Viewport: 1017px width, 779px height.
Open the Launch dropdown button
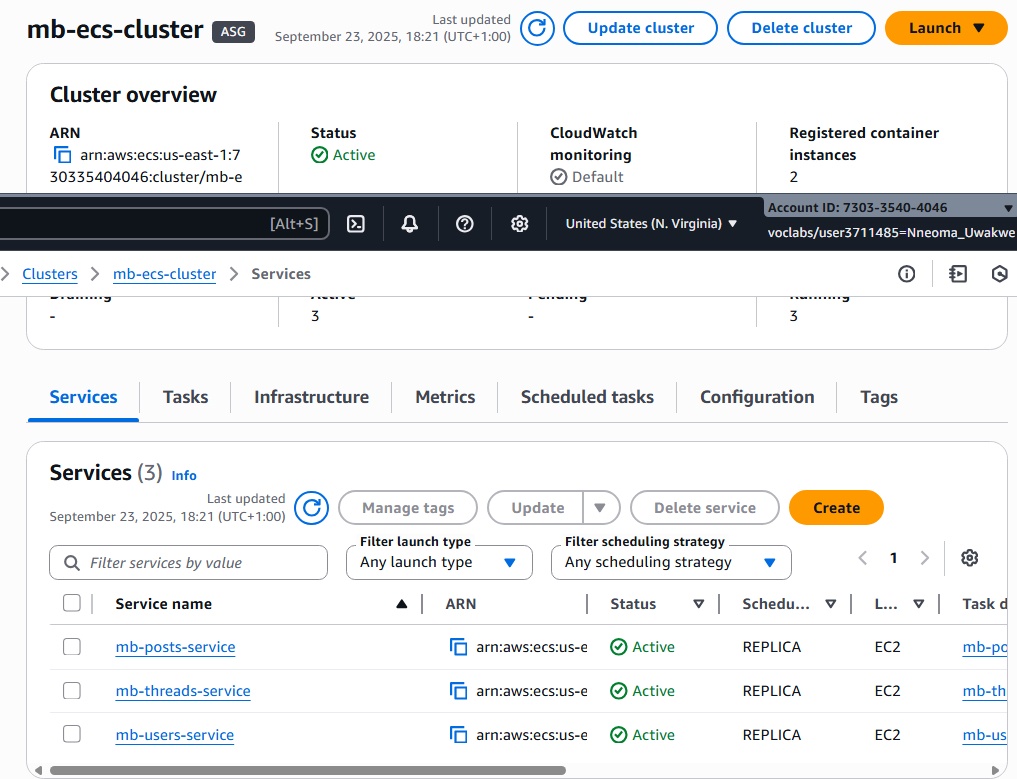pos(946,28)
